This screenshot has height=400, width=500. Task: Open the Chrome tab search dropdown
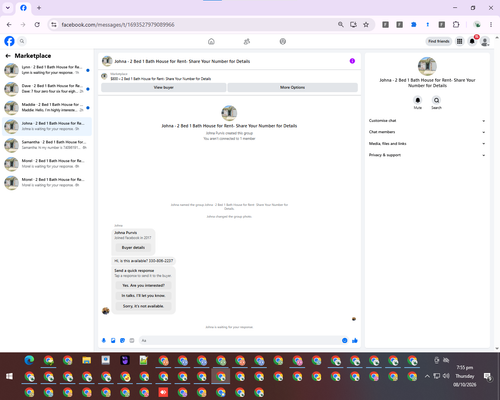(x=8, y=8)
